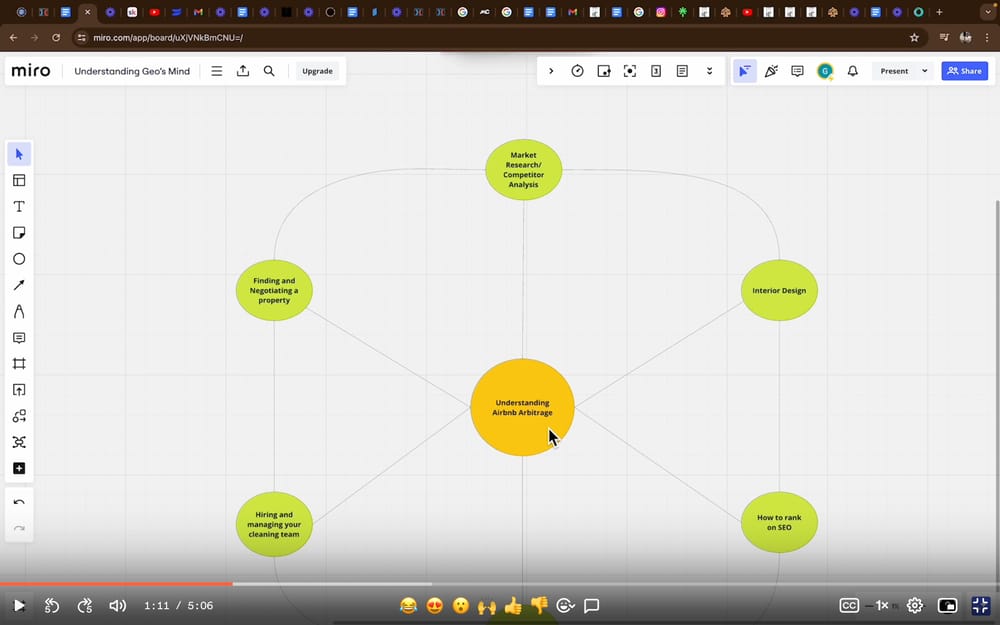The height and width of the screenshot is (625, 1000).
Task: Click the user avatar G
Action: (825, 71)
